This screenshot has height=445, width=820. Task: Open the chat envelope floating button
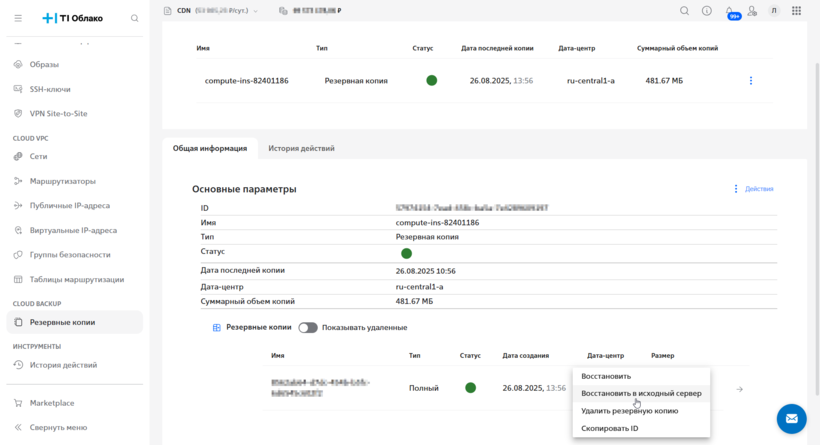click(791, 418)
